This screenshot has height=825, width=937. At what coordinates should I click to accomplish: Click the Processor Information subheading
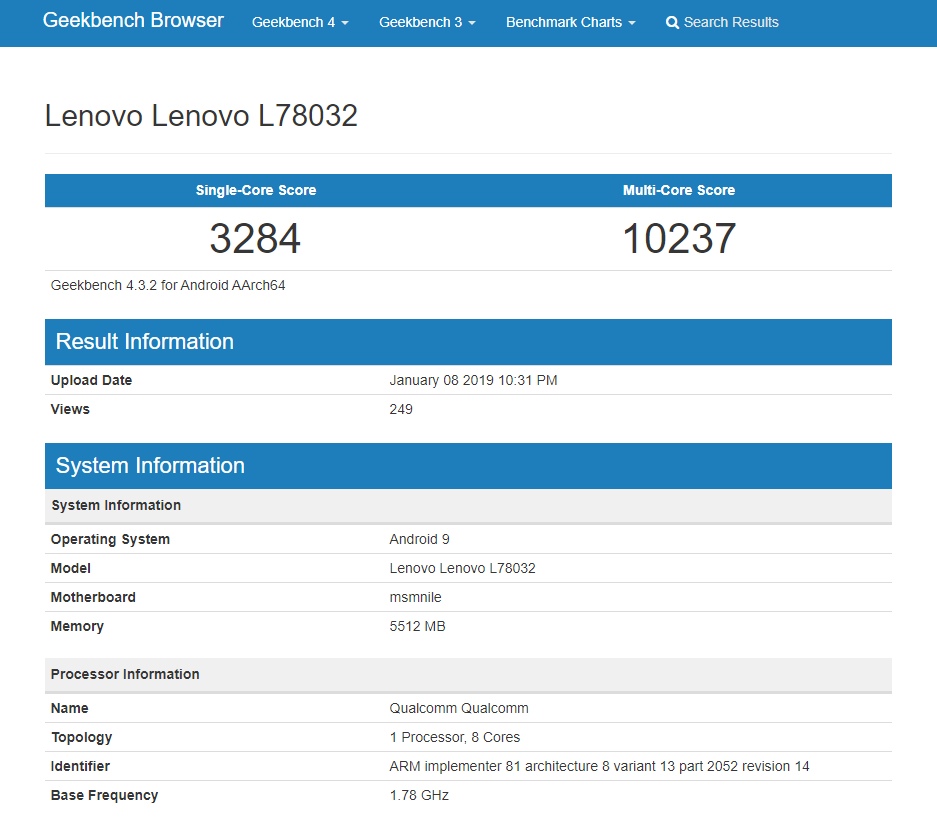point(125,674)
